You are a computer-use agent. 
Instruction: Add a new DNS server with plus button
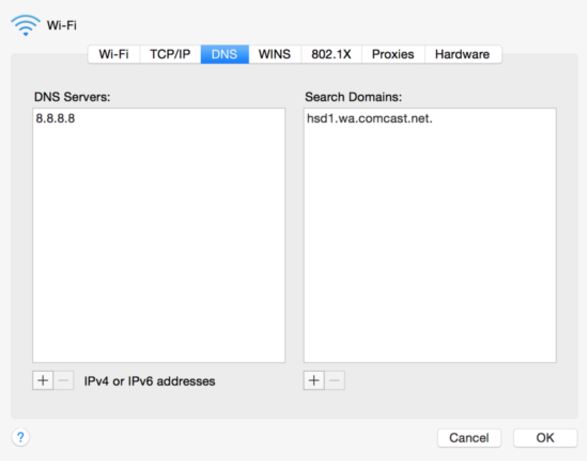[43, 380]
